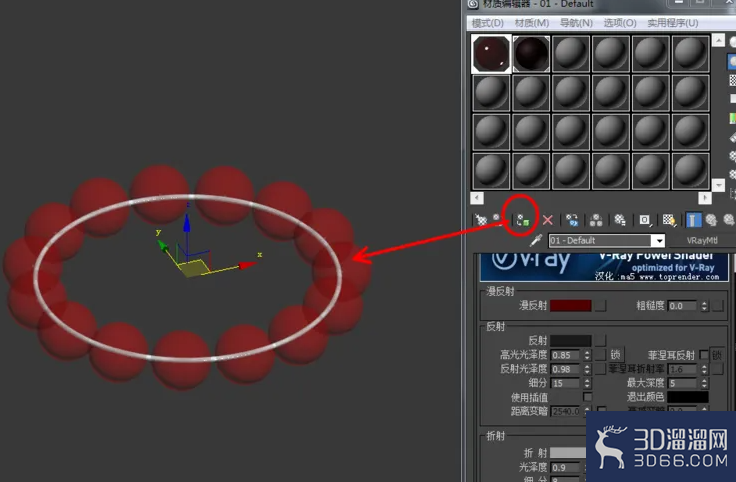Click the sample slots scroll down arrow
Viewport: 736px width, 482px height.
click(x=718, y=185)
